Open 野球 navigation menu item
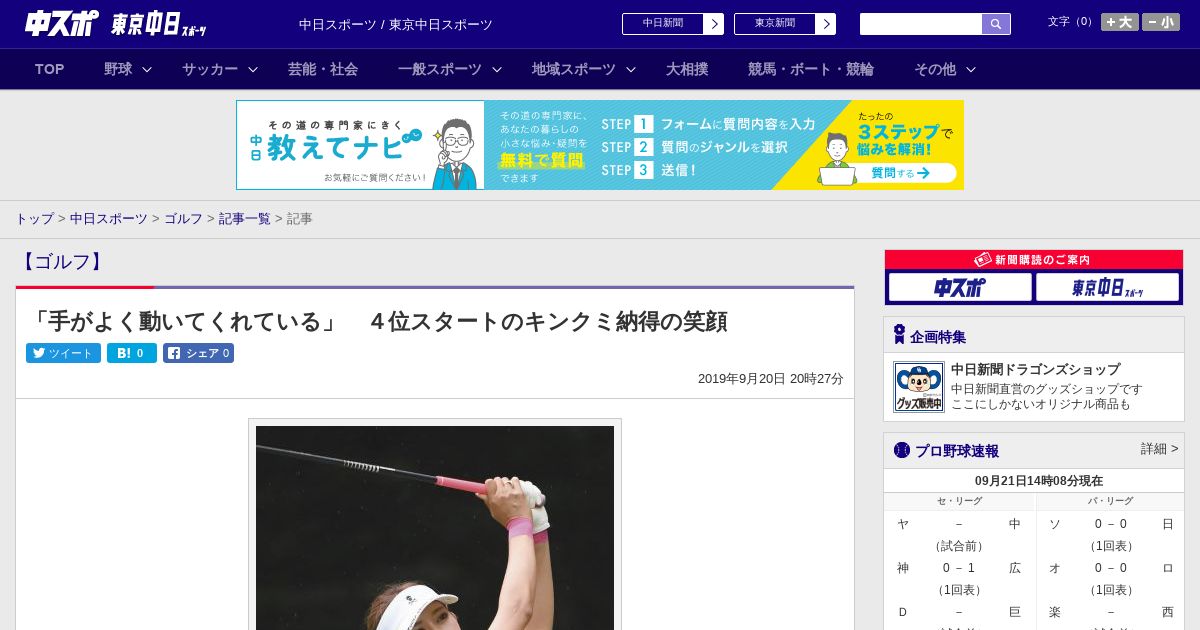The width and height of the screenshot is (1200, 630). click(118, 69)
